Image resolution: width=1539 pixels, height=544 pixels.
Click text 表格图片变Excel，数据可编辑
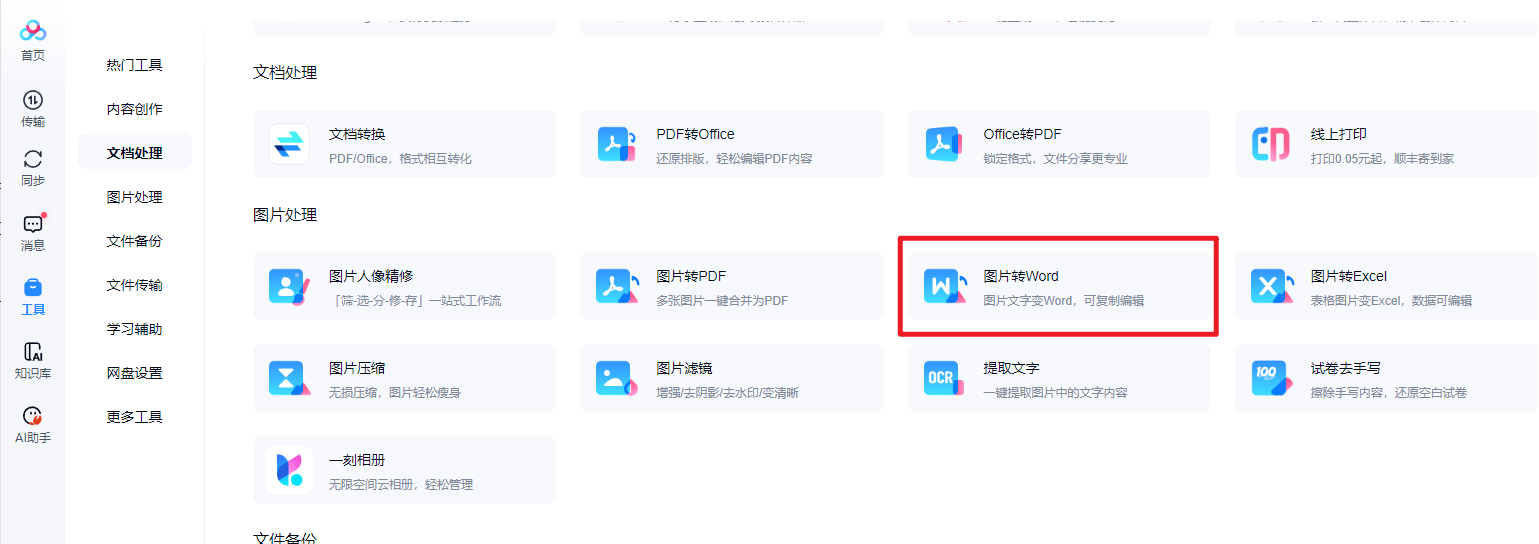1391,300
